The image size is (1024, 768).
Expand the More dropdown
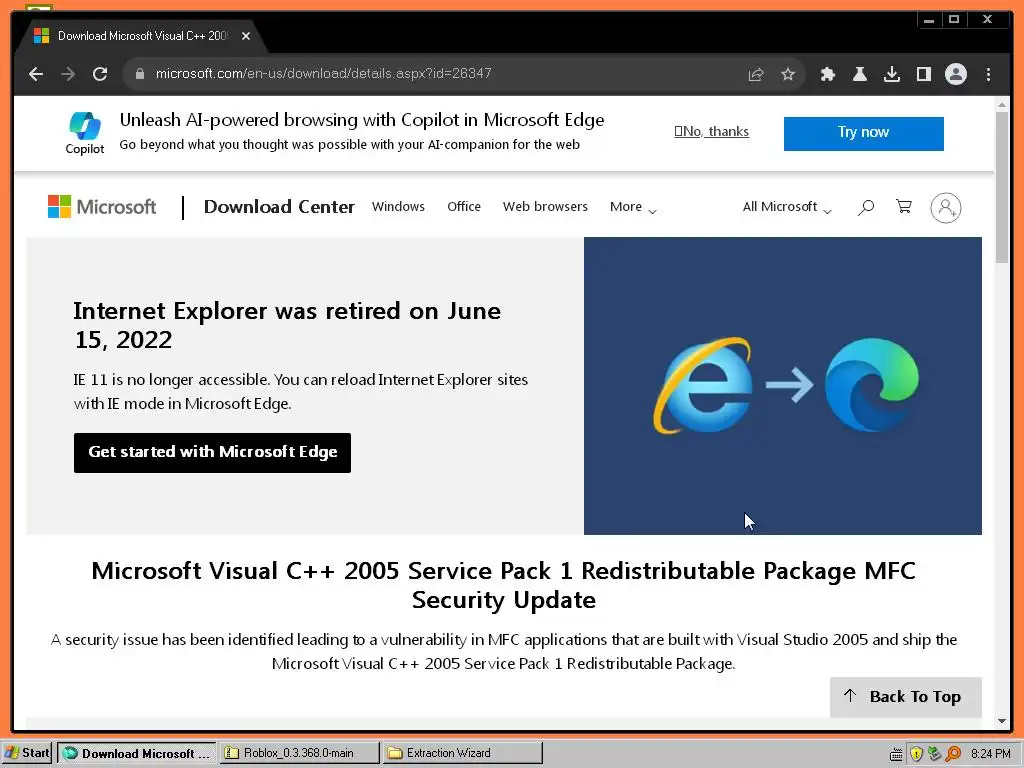(x=633, y=207)
